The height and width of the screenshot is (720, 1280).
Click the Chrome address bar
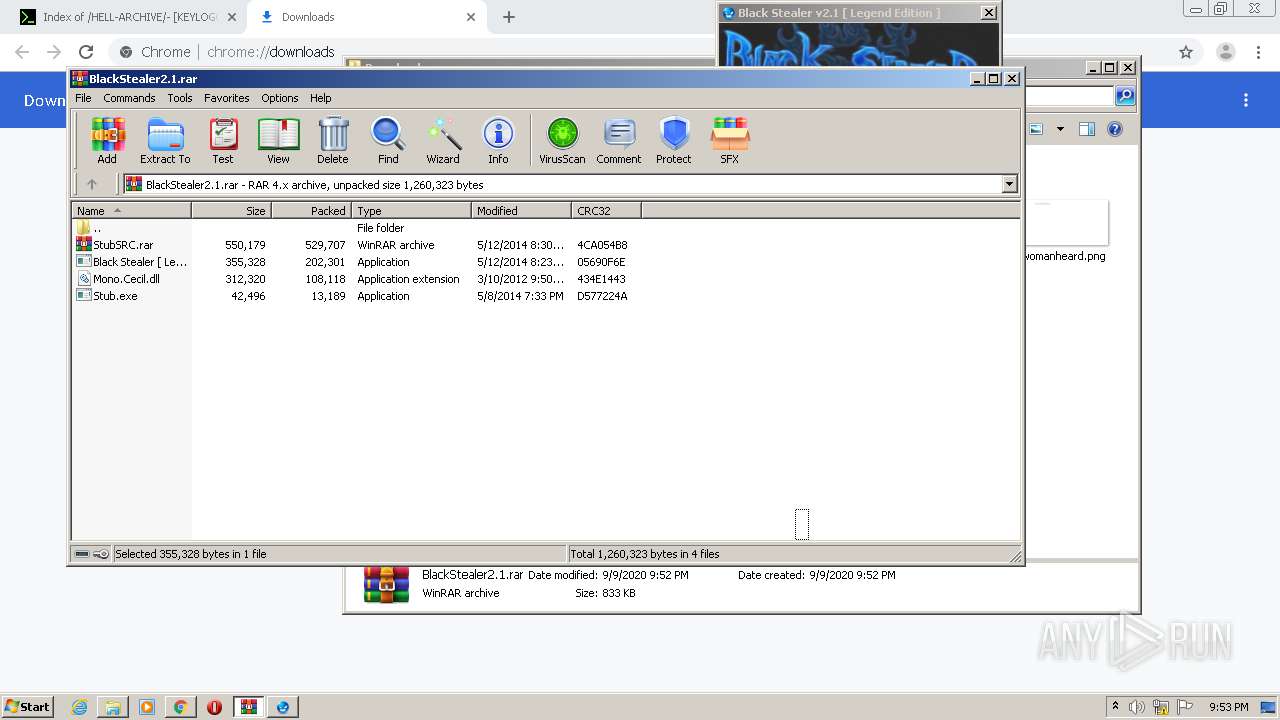click(640, 52)
